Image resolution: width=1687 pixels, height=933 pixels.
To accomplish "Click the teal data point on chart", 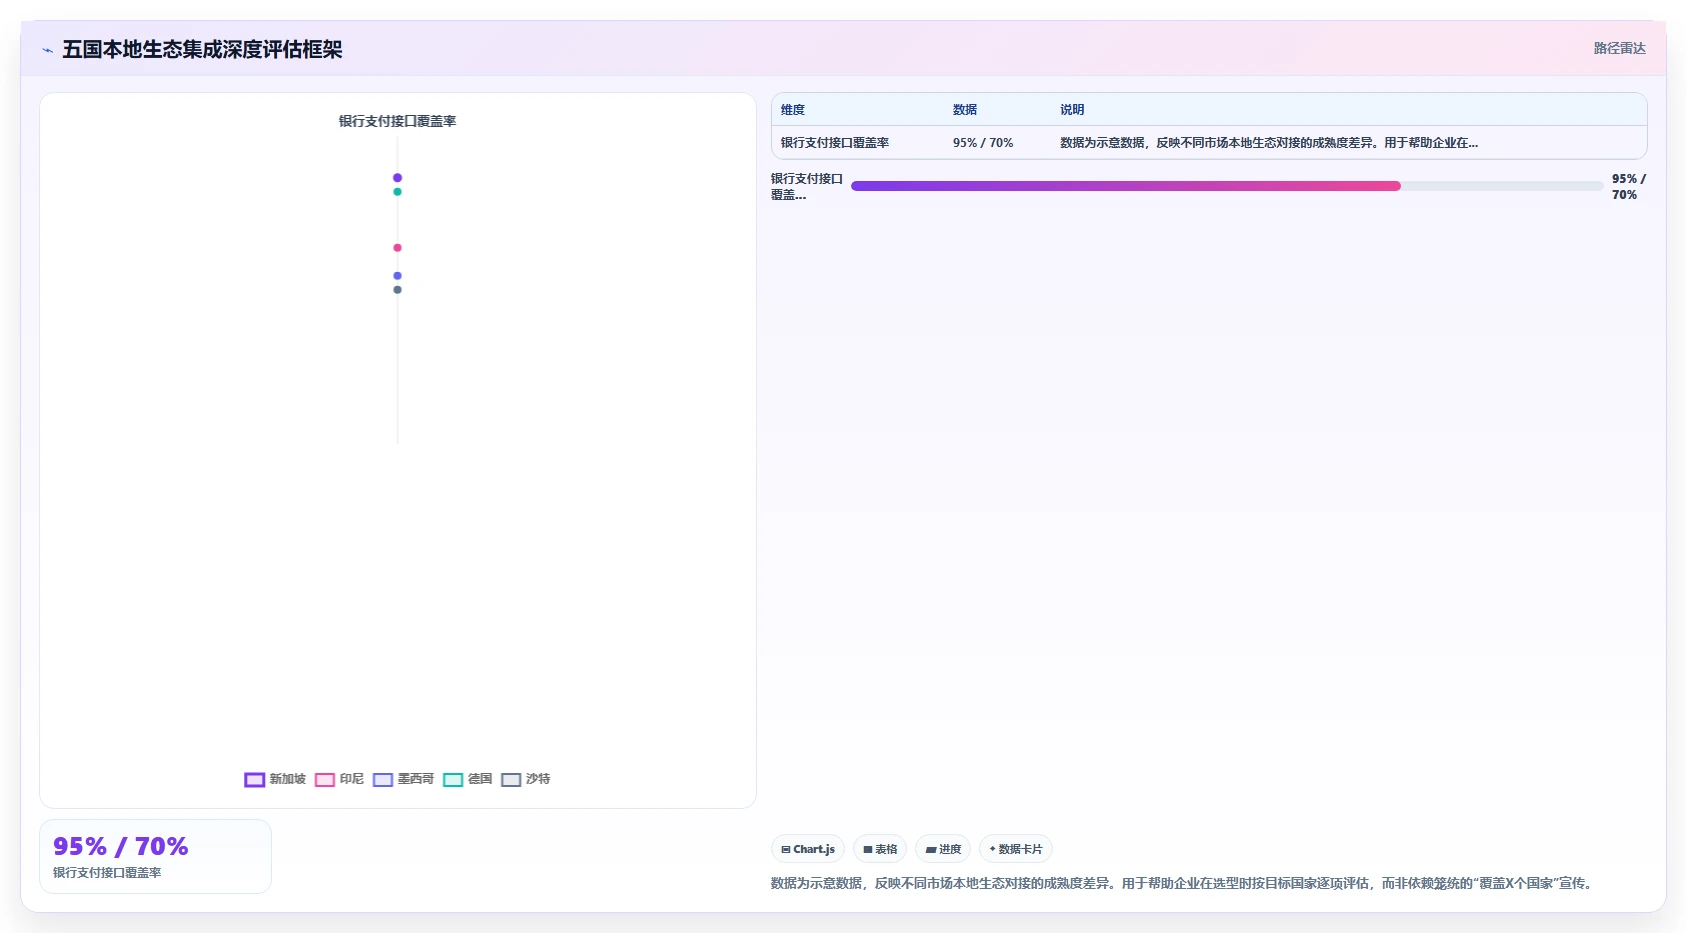I will click(x=397, y=192).
